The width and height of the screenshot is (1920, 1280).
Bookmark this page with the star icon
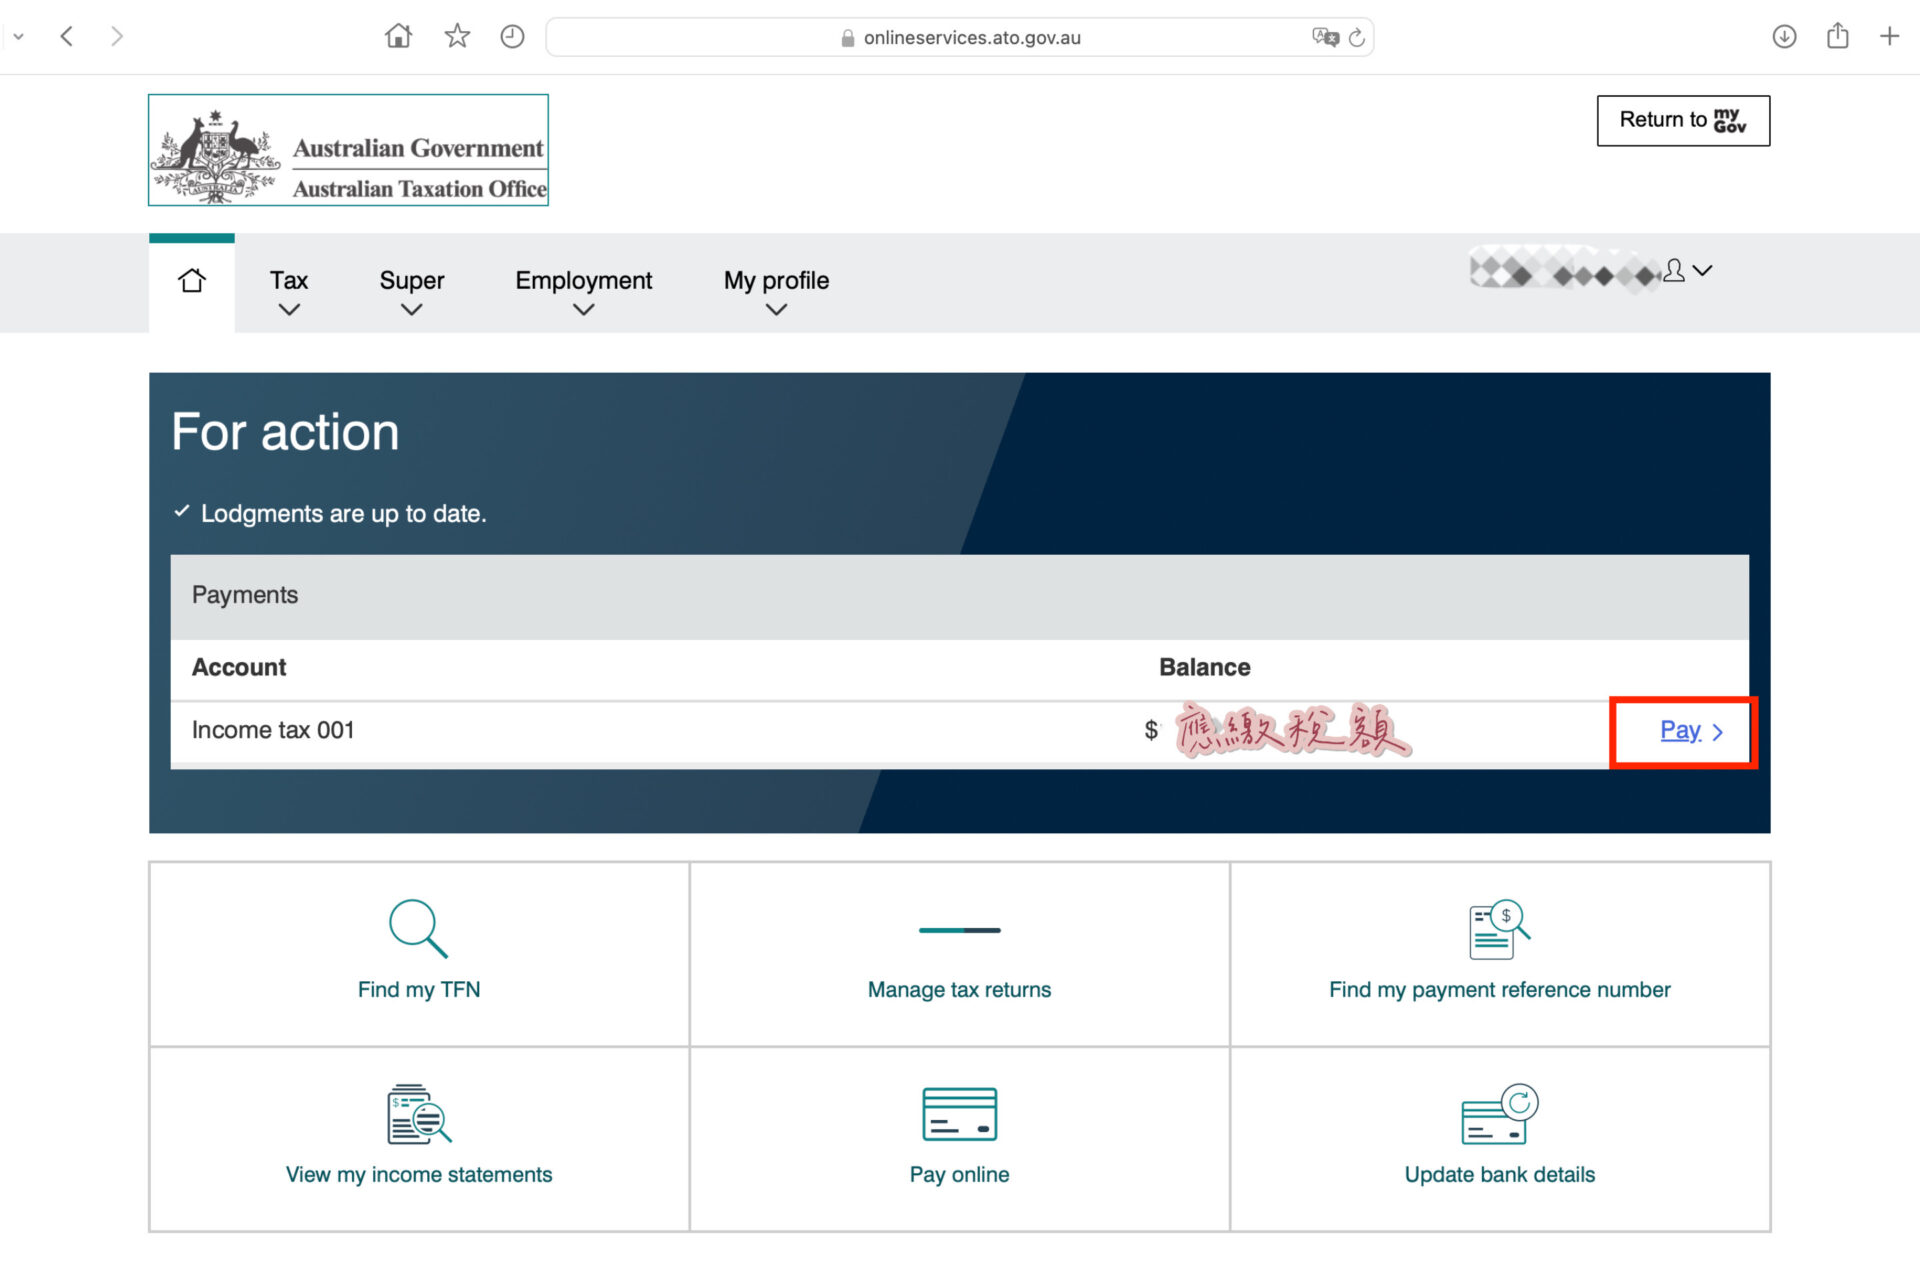click(x=457, y=37)
